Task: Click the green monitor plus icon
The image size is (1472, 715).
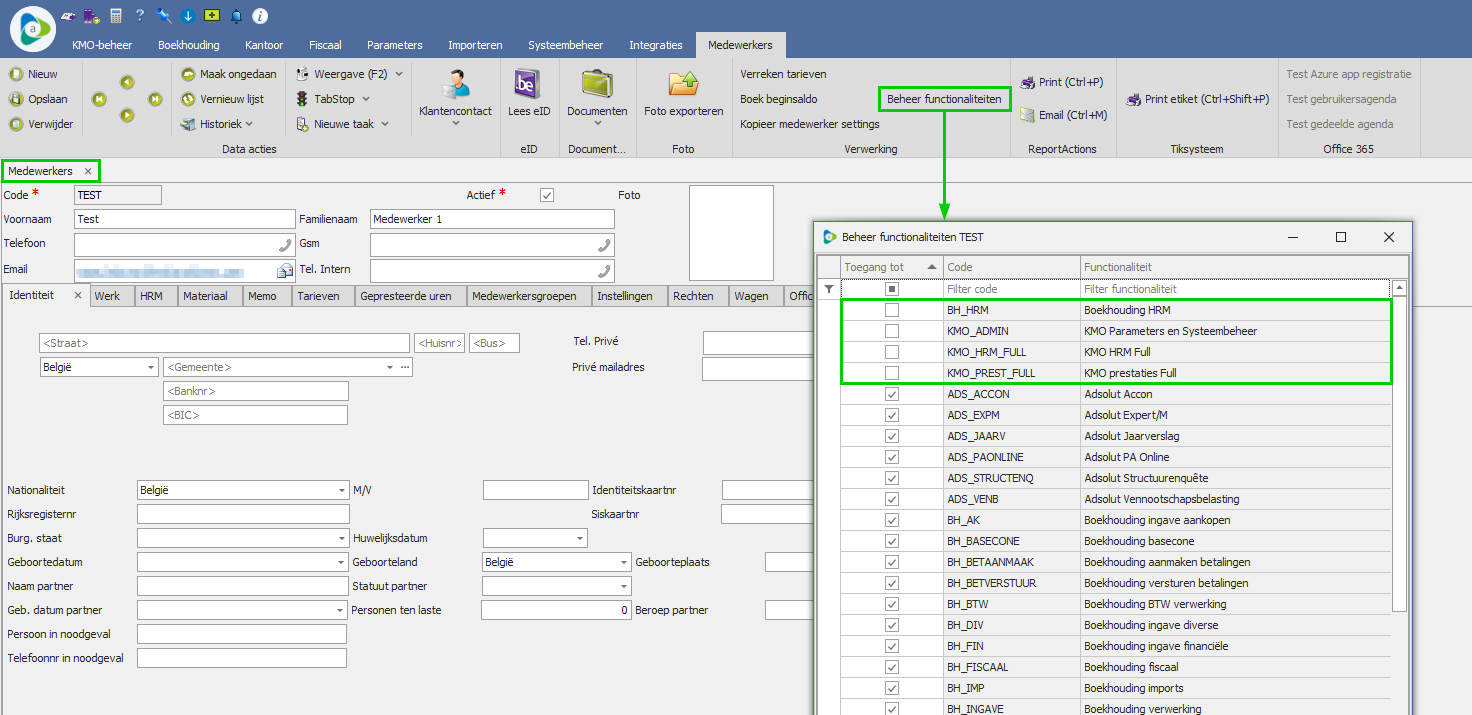Action: (x=212, y=16)
